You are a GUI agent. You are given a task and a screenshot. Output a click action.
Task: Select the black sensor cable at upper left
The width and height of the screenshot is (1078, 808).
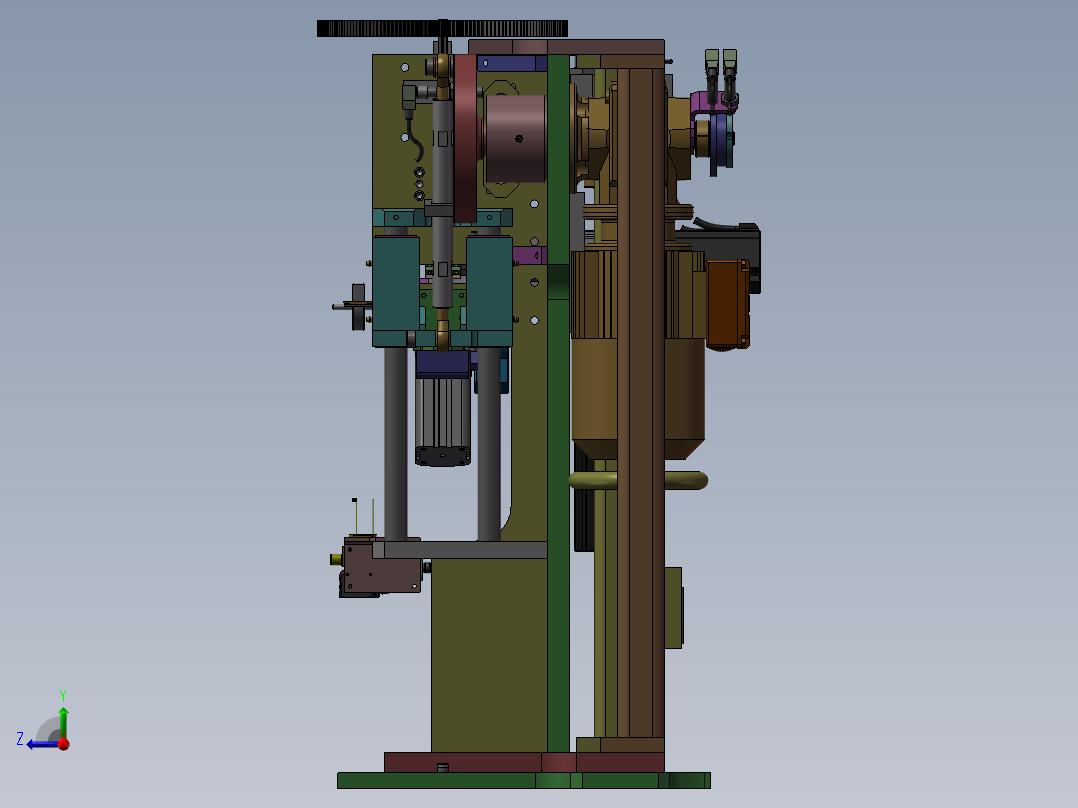pos(415,139)
